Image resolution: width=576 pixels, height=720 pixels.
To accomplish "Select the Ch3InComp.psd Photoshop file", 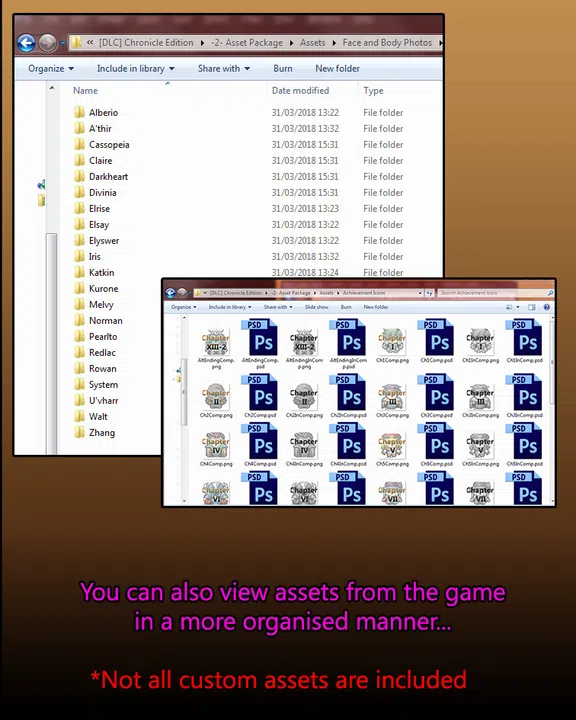I will click(524, 393).
